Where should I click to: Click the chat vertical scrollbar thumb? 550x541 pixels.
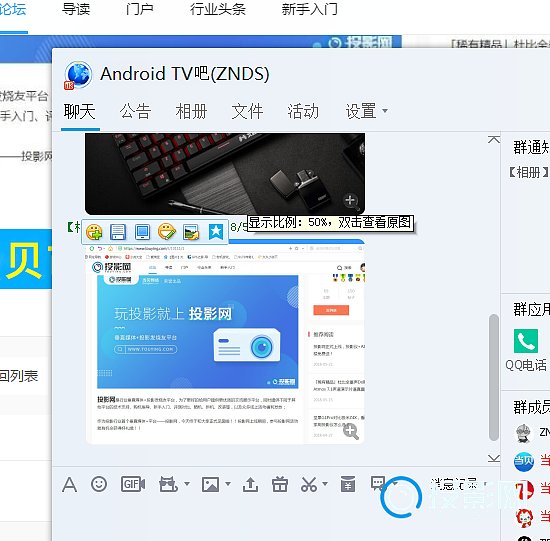tap(494, 378)
